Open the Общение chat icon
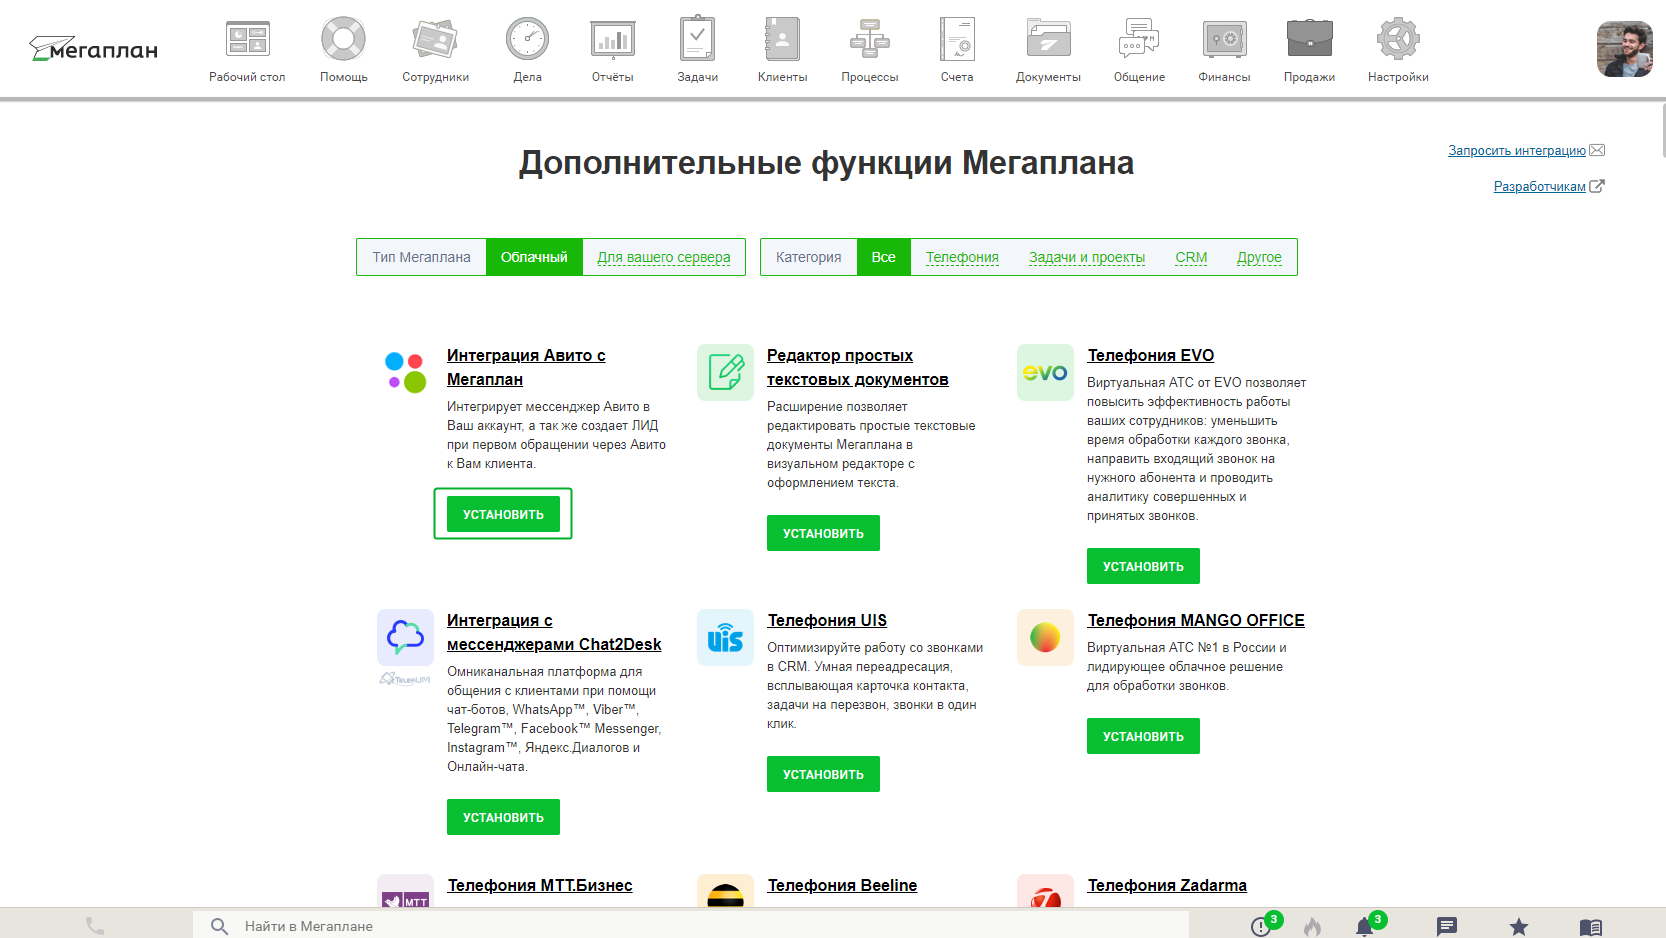This screenshot has height=938, width=1666. 1139,40
